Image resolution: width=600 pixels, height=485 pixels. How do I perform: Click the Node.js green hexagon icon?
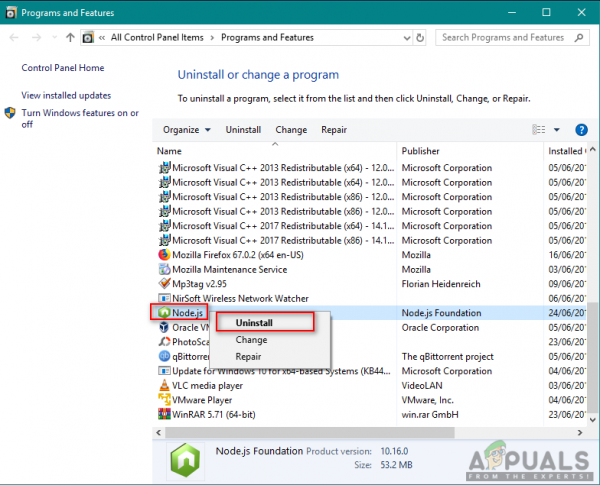coord(164,313)
